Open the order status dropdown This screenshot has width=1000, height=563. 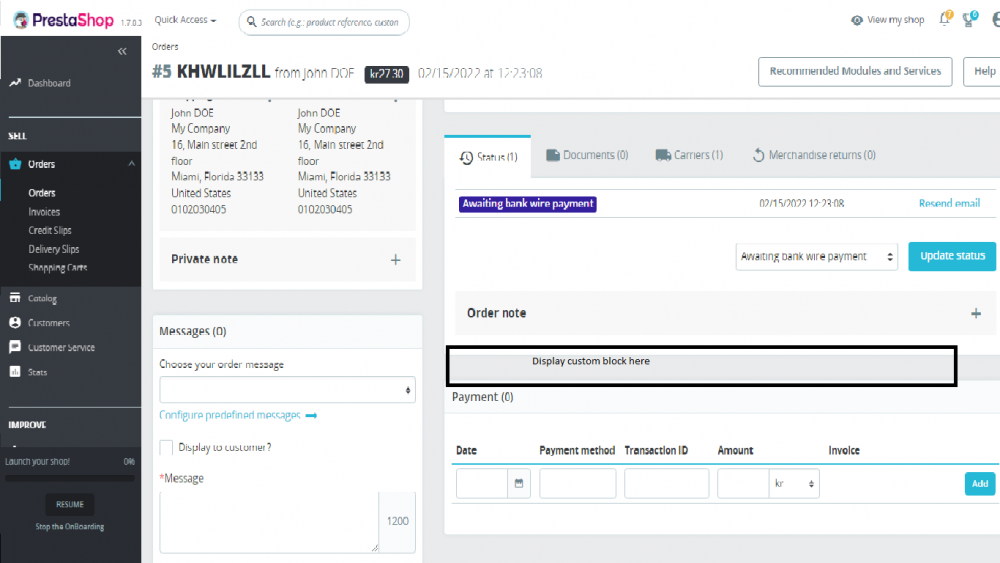816,256
